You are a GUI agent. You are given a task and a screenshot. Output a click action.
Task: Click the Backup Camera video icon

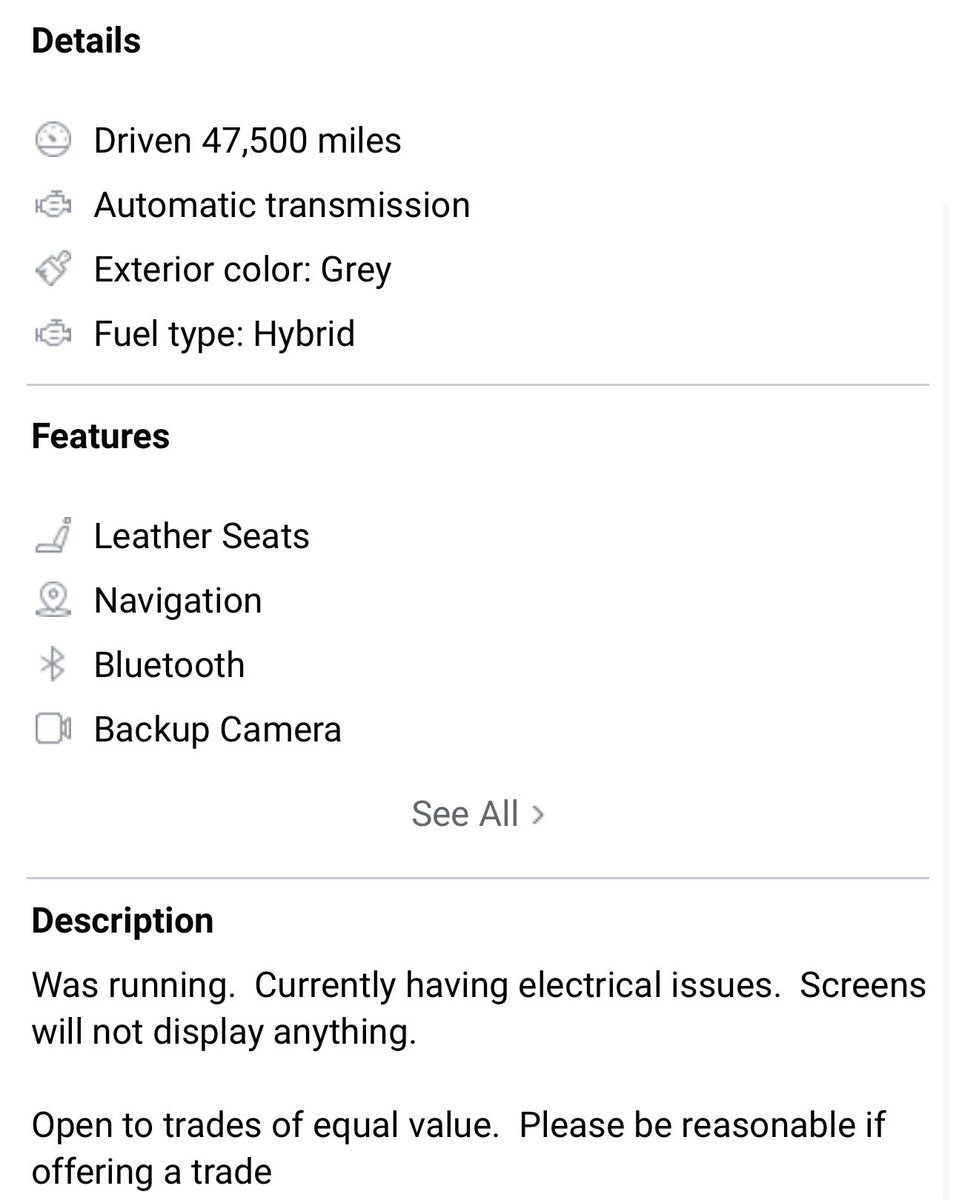point(53,729)
